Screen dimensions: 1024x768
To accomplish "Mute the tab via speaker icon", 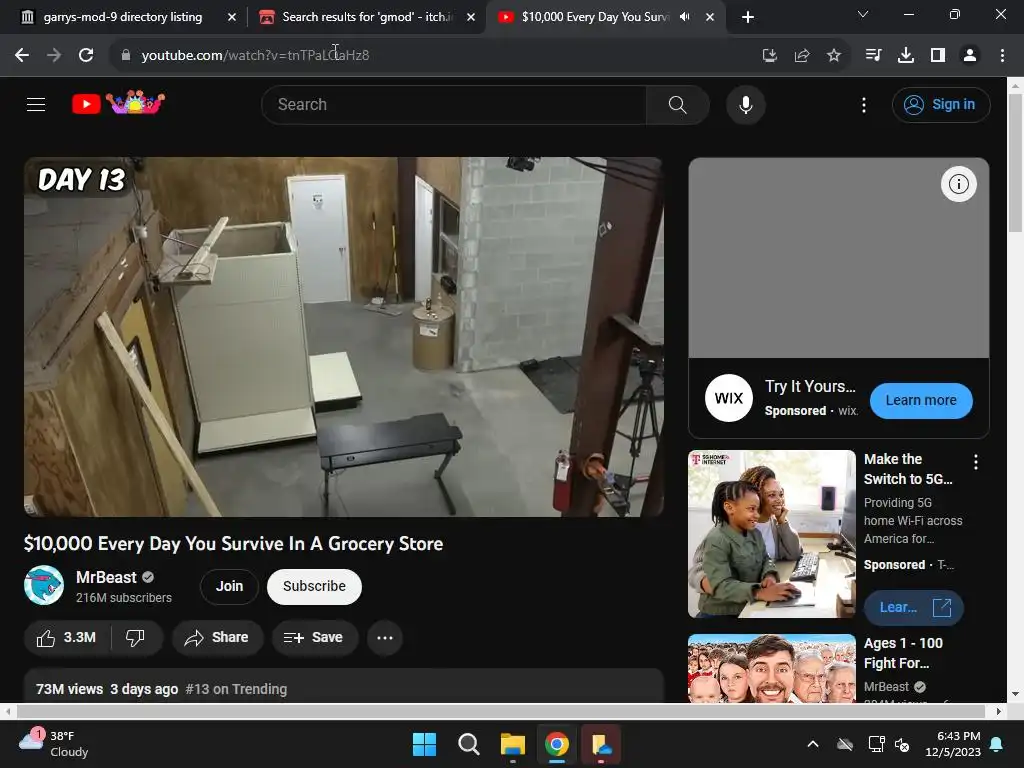I will coord(684,17).
